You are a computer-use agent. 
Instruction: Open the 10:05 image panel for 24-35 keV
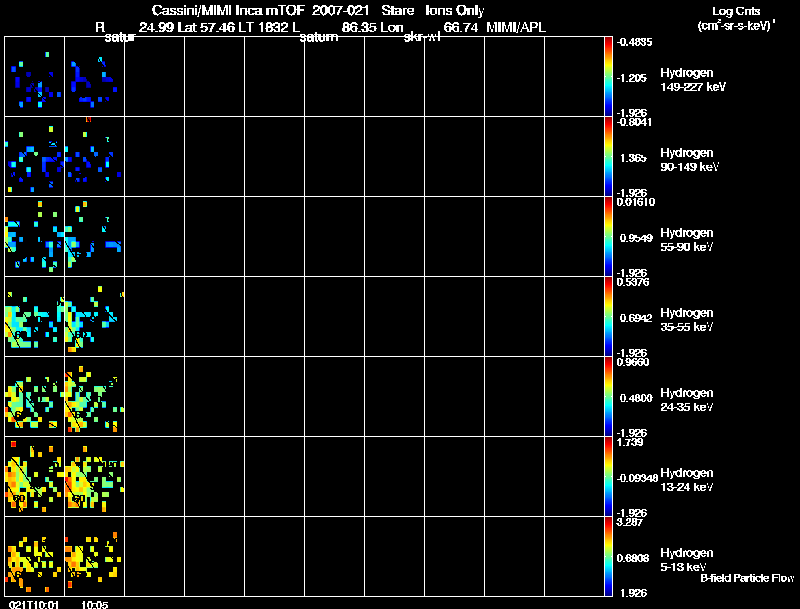tap(94, 397)
